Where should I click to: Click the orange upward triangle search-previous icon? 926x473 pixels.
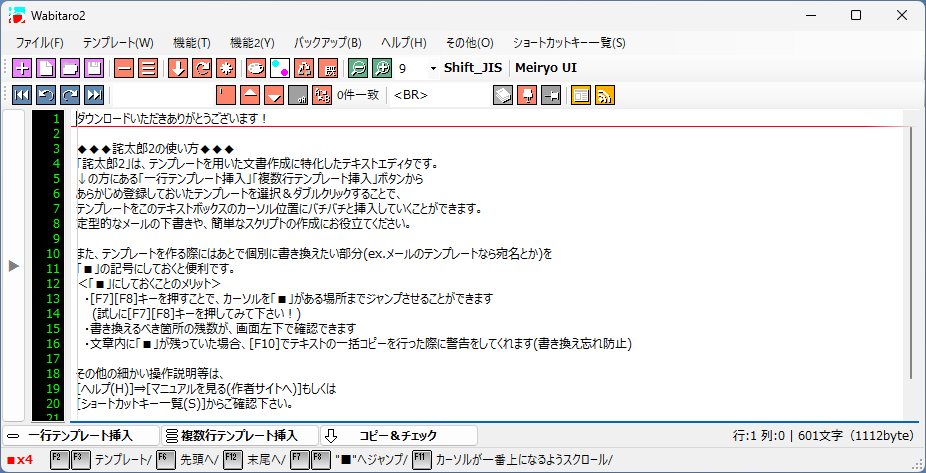coord(250,95)
